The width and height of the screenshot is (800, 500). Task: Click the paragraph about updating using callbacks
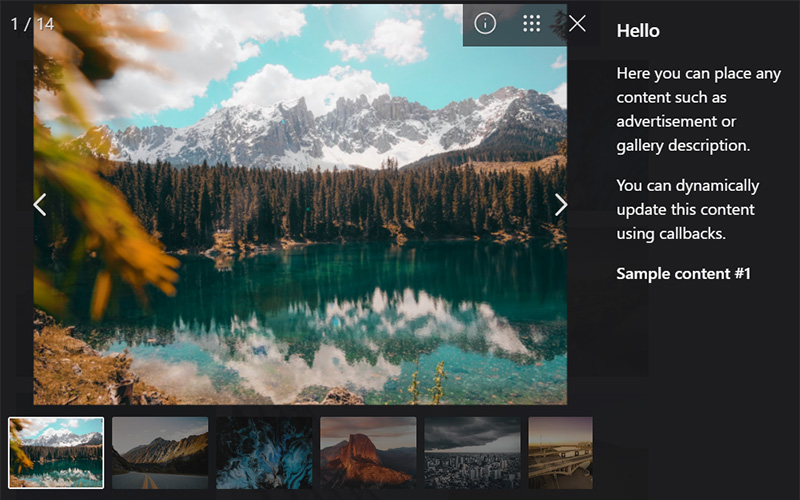click(687, 209)
